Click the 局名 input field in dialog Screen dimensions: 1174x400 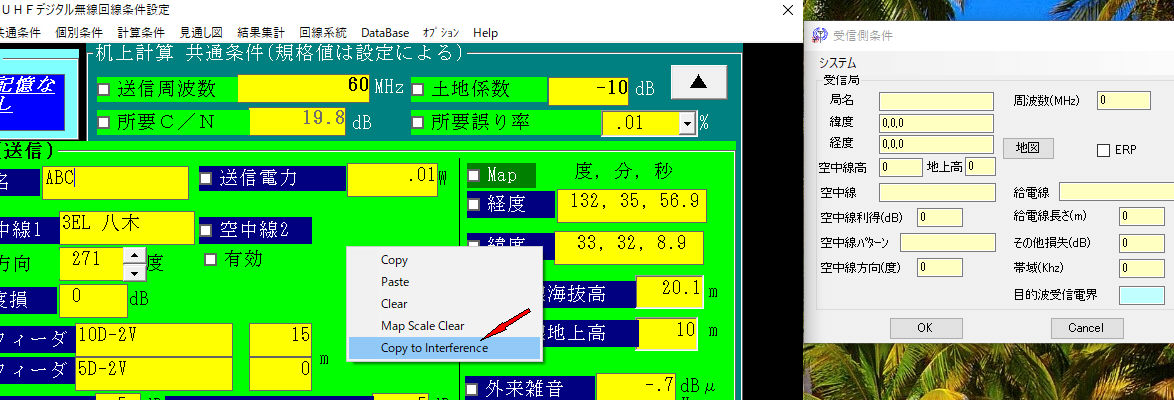pyautogui.click(x=935, y=101)
